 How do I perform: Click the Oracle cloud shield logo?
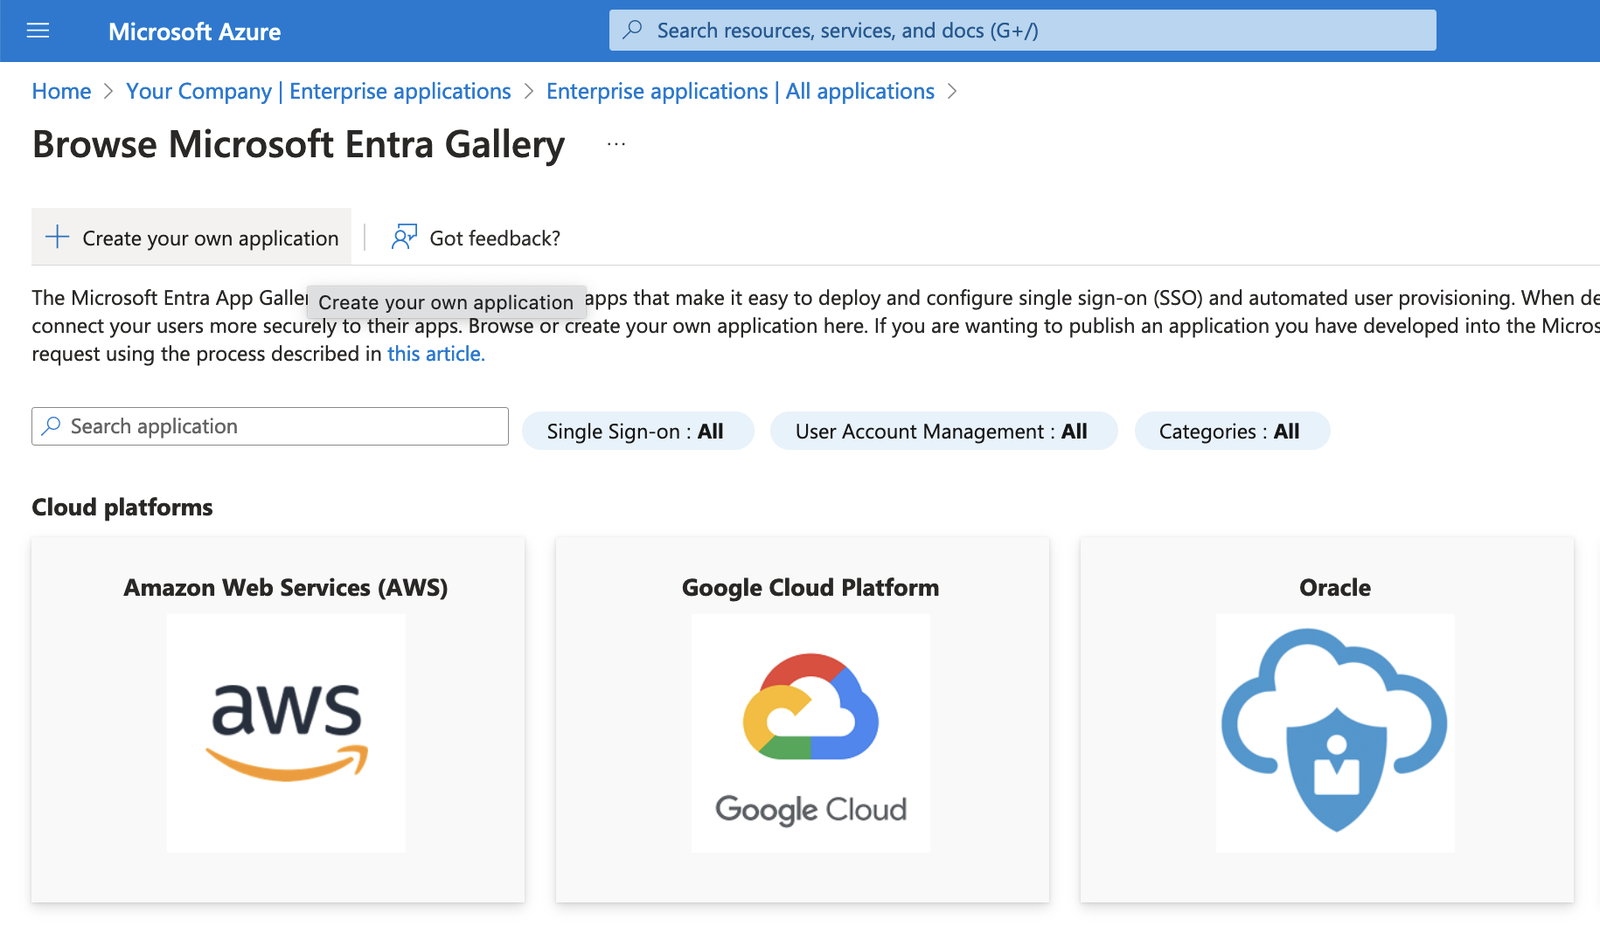click(1335, 733)
